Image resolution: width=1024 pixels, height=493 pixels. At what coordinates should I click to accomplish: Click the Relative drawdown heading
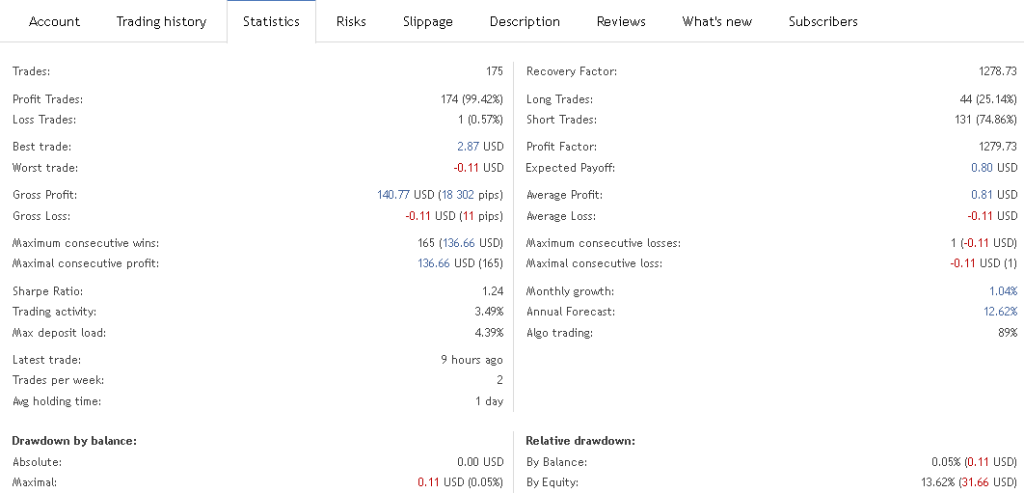(580, 441)
